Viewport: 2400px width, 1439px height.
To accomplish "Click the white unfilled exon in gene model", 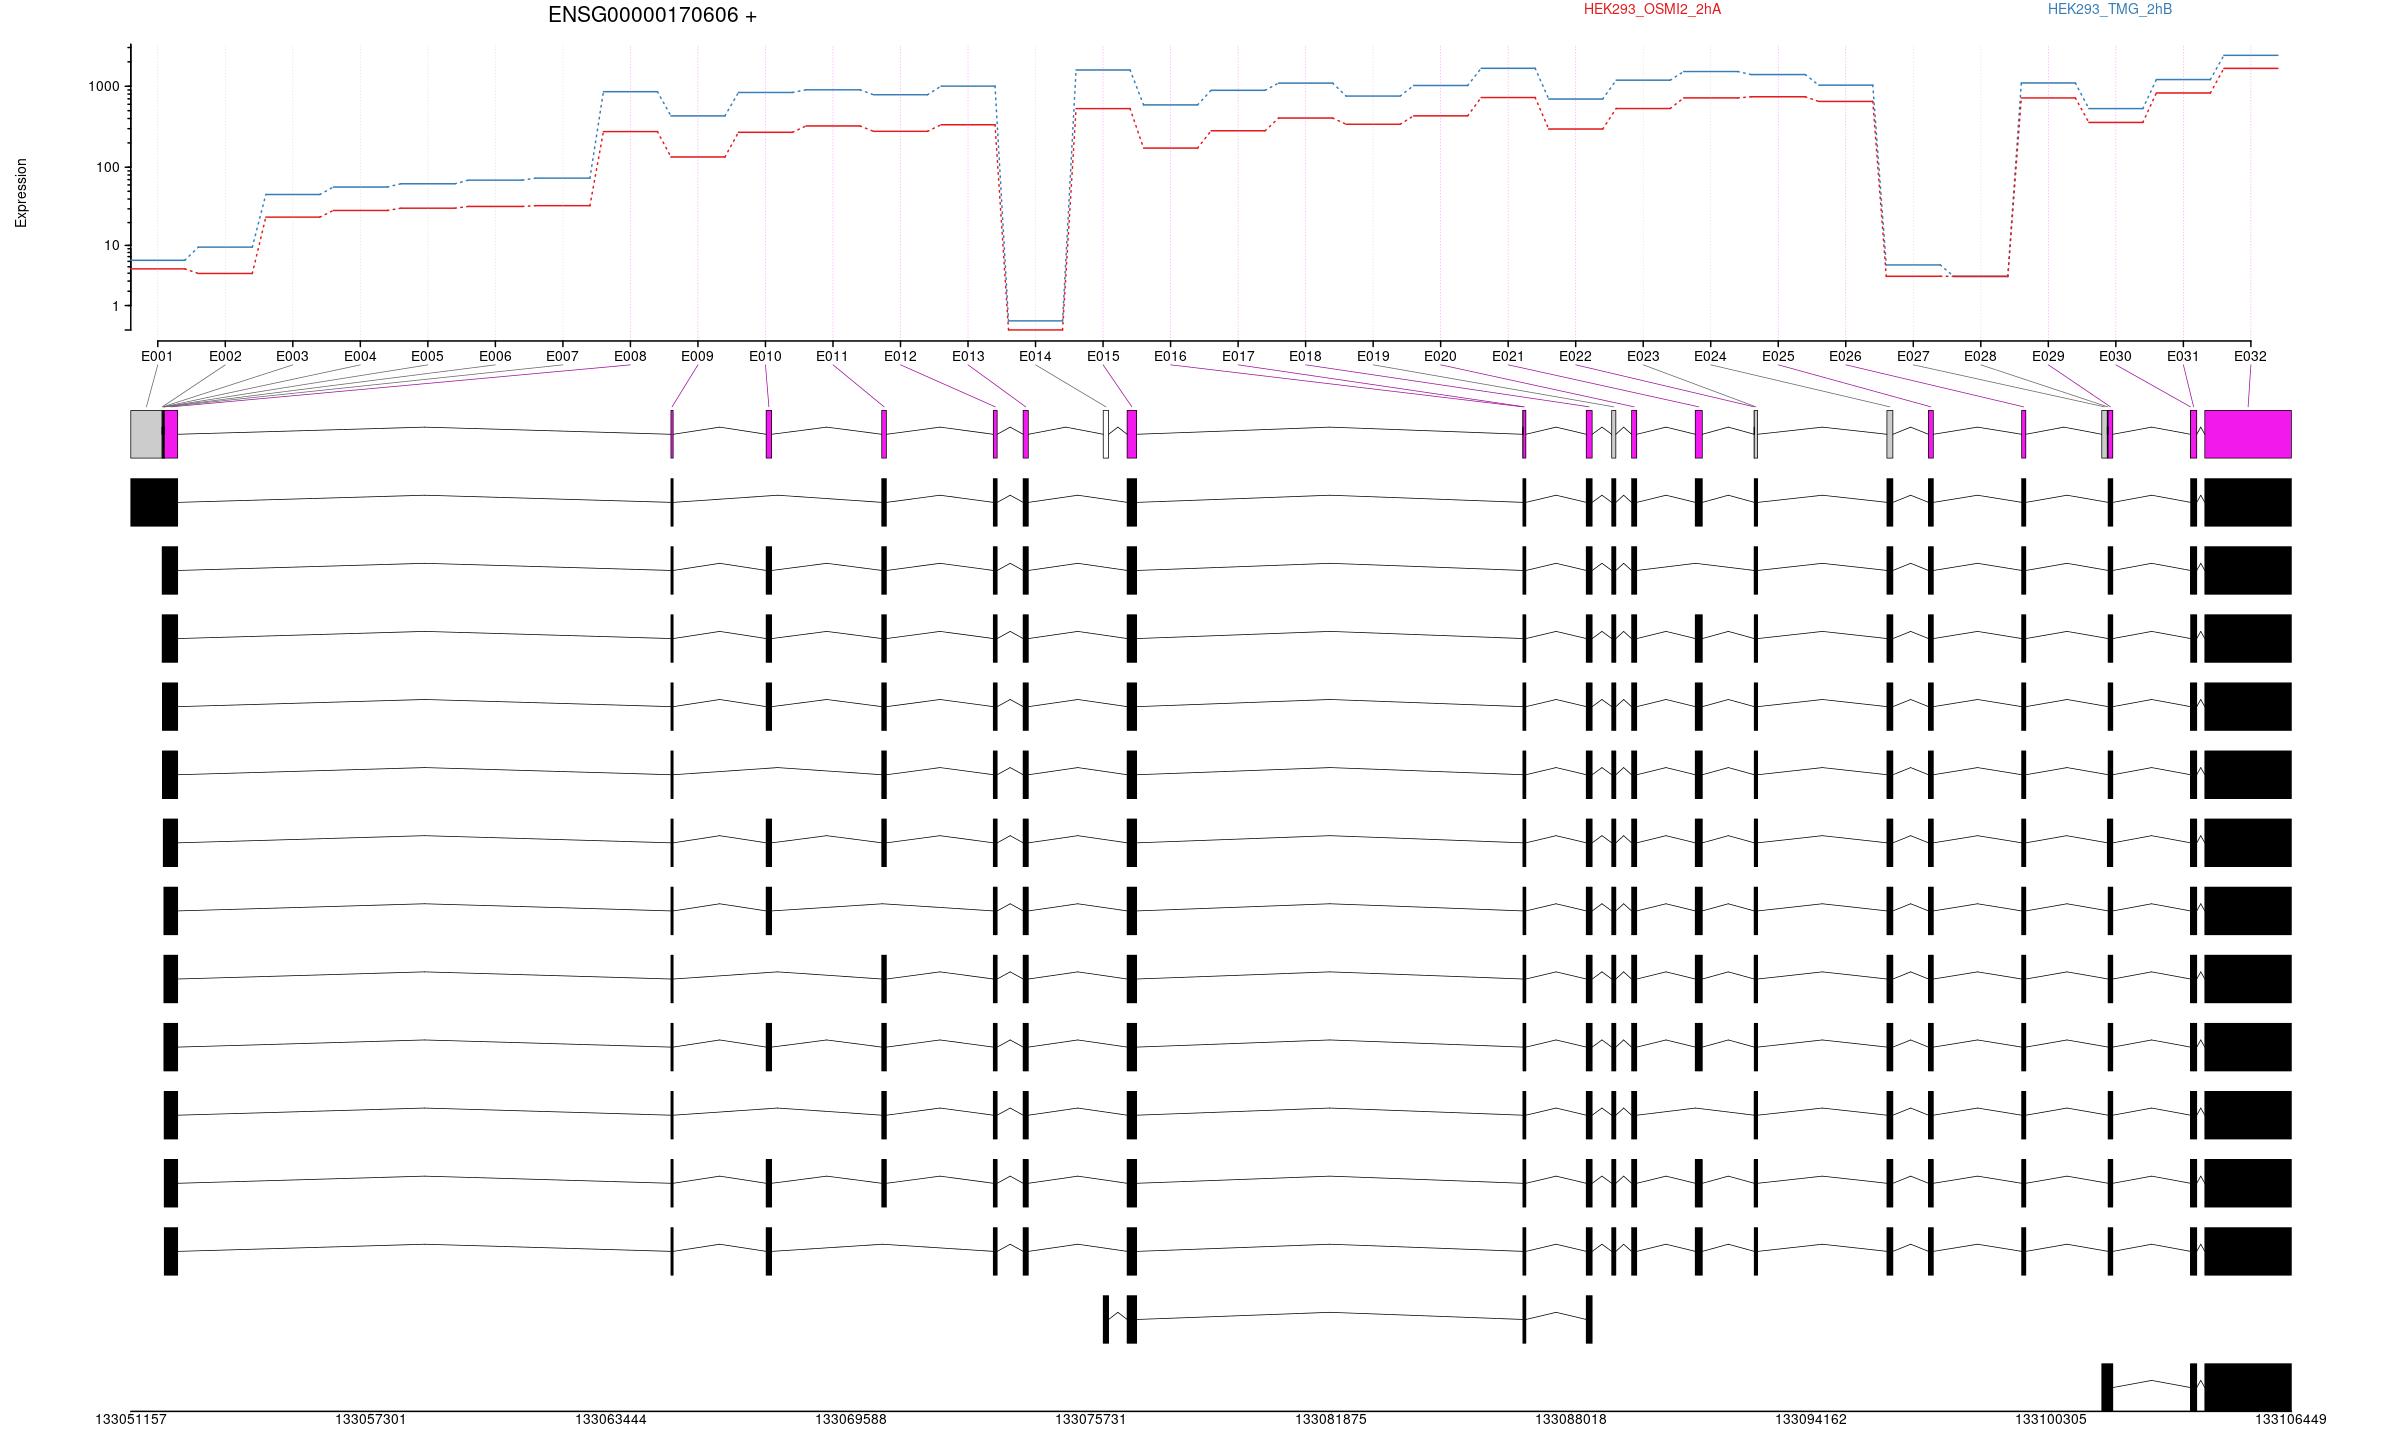I will point(1105,434).
